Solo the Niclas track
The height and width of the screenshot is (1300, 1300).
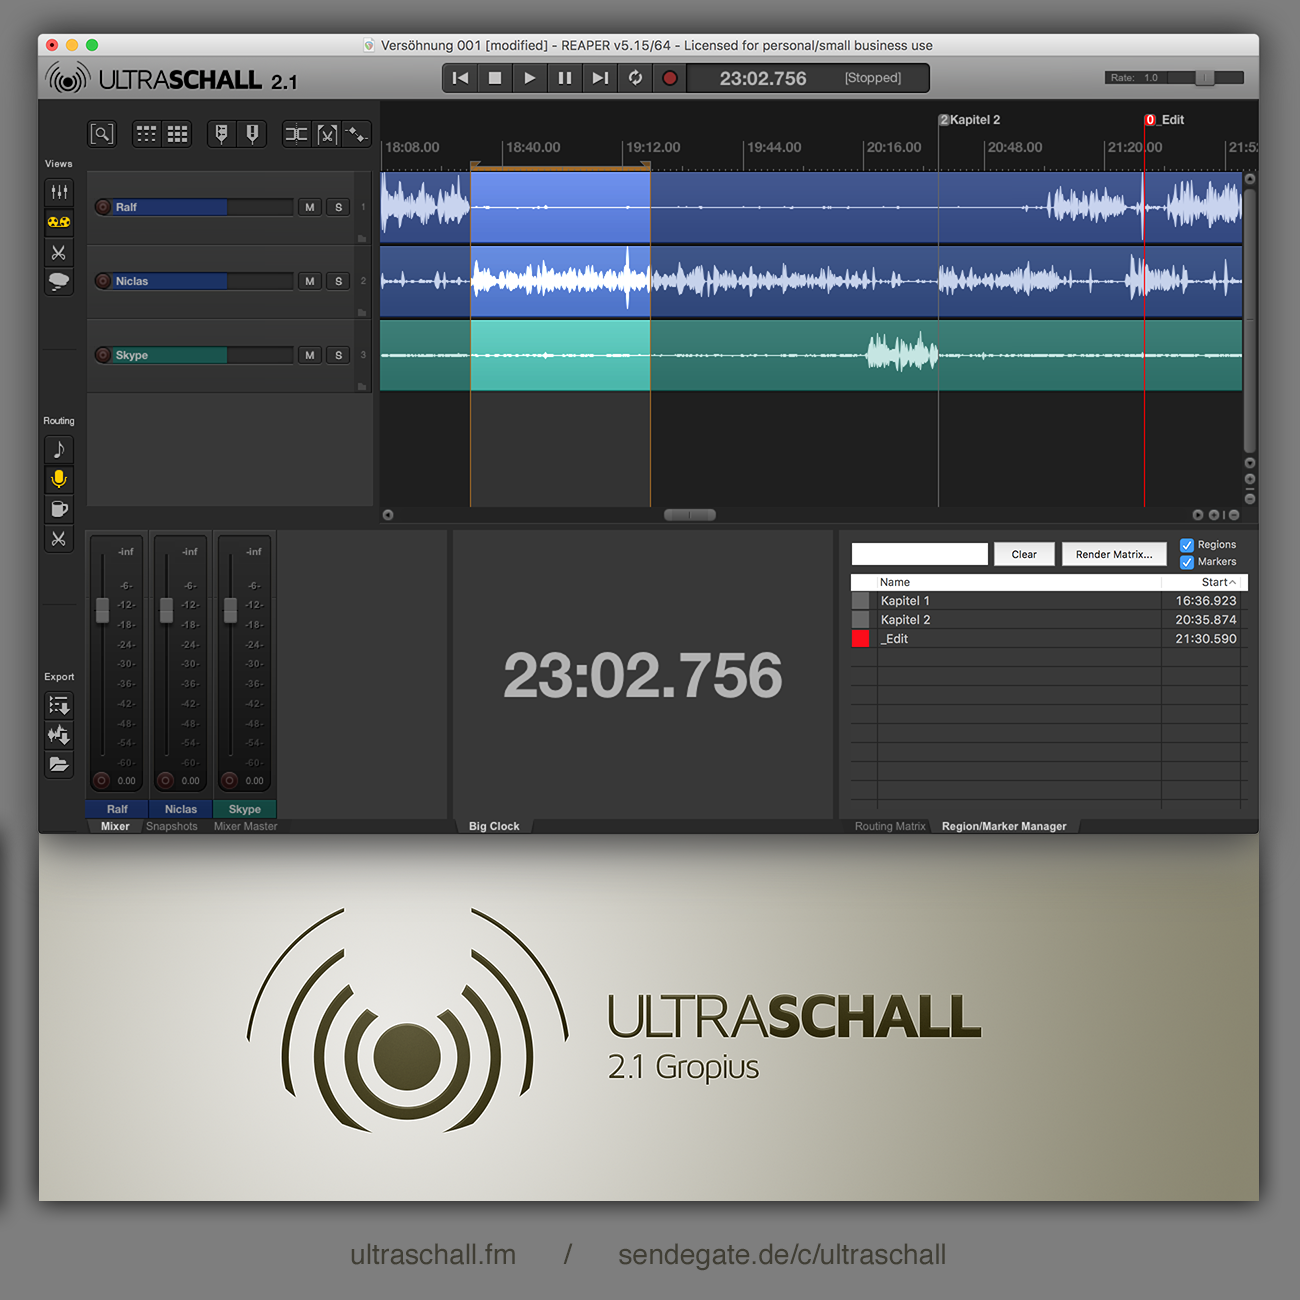pyautogui.click(x=339, y=281)
